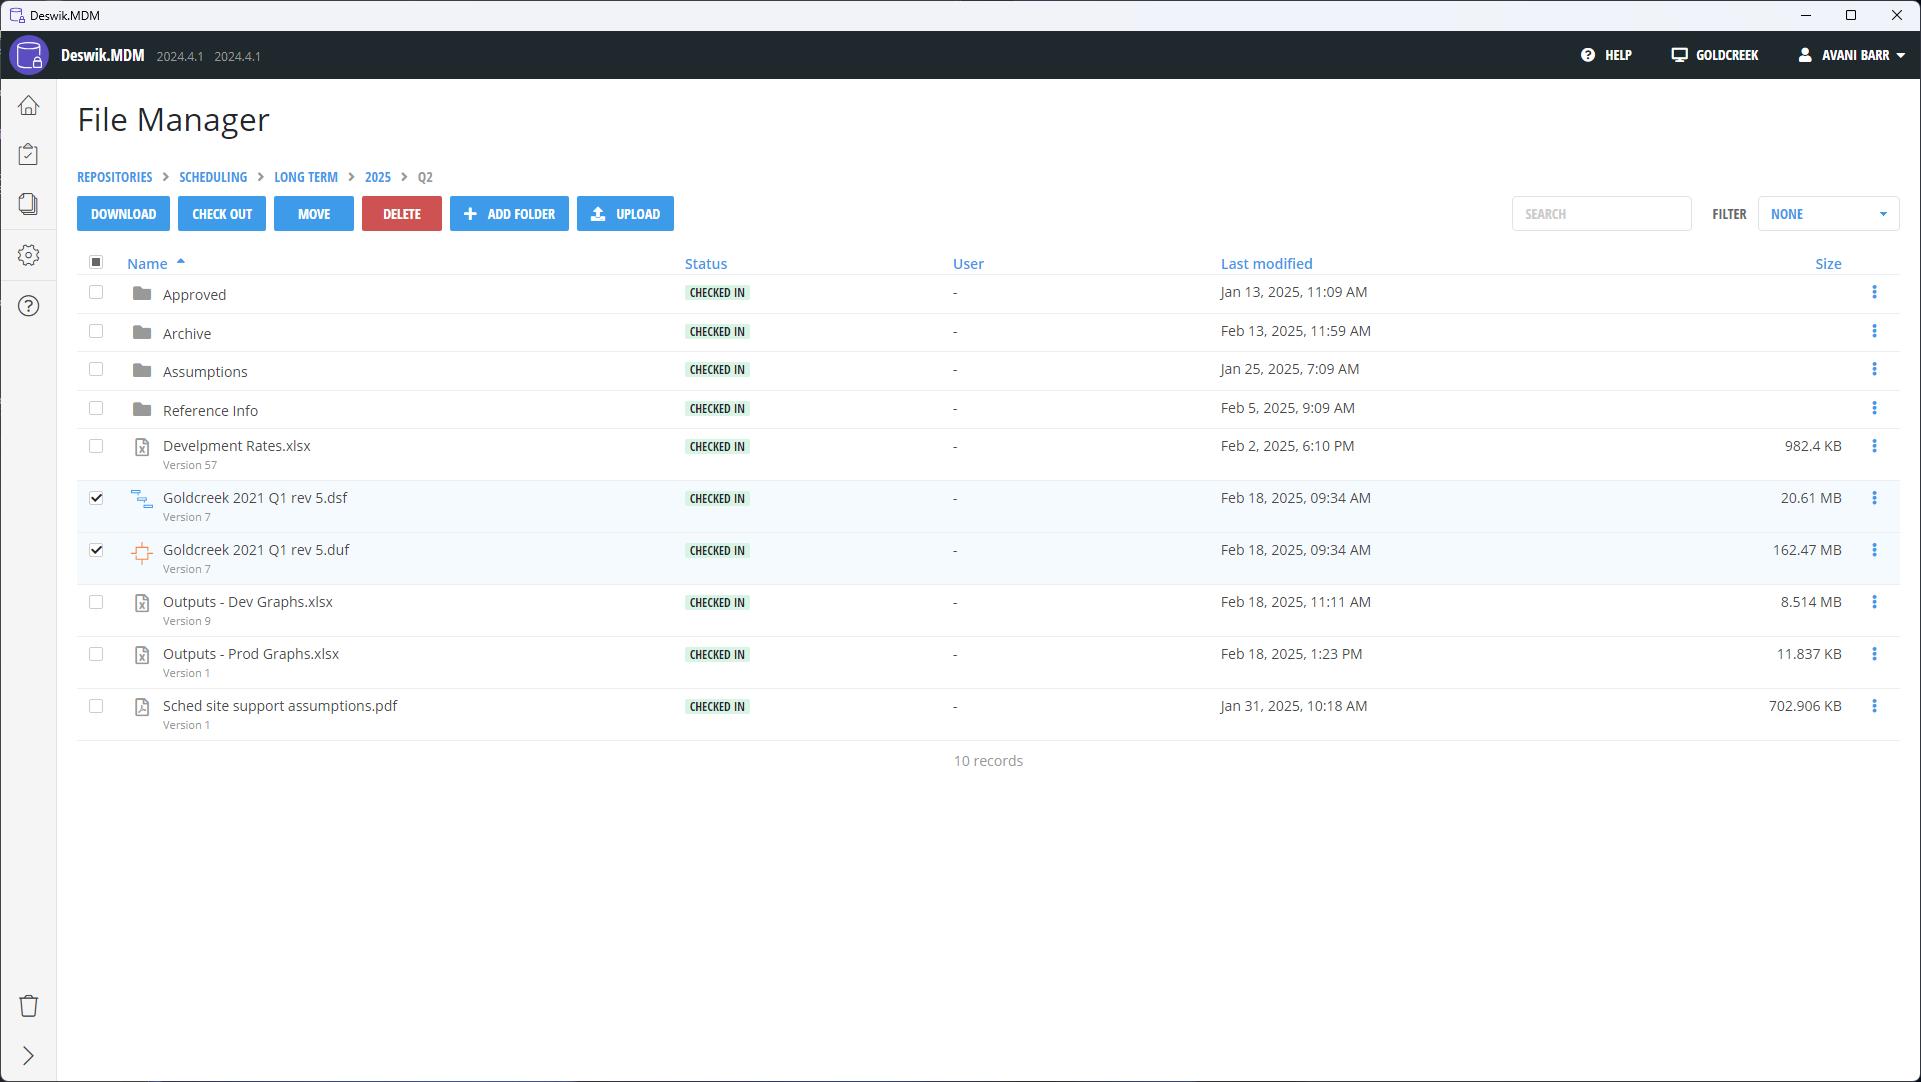Image resolution: width=1921 pixels, height=1082 pixels.
Task: Click the Goldcreek .duf file icon
Action: (142, 552)
